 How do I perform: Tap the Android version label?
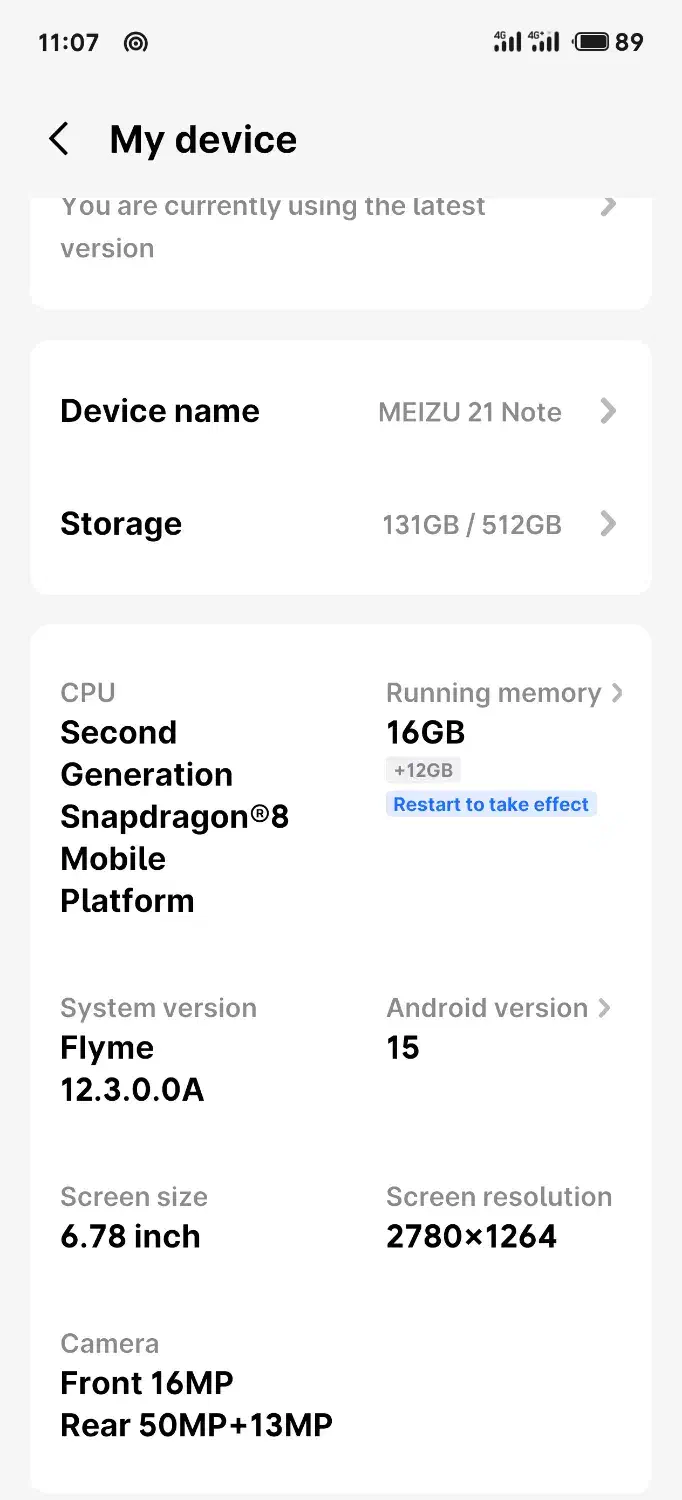point(487,1008)
